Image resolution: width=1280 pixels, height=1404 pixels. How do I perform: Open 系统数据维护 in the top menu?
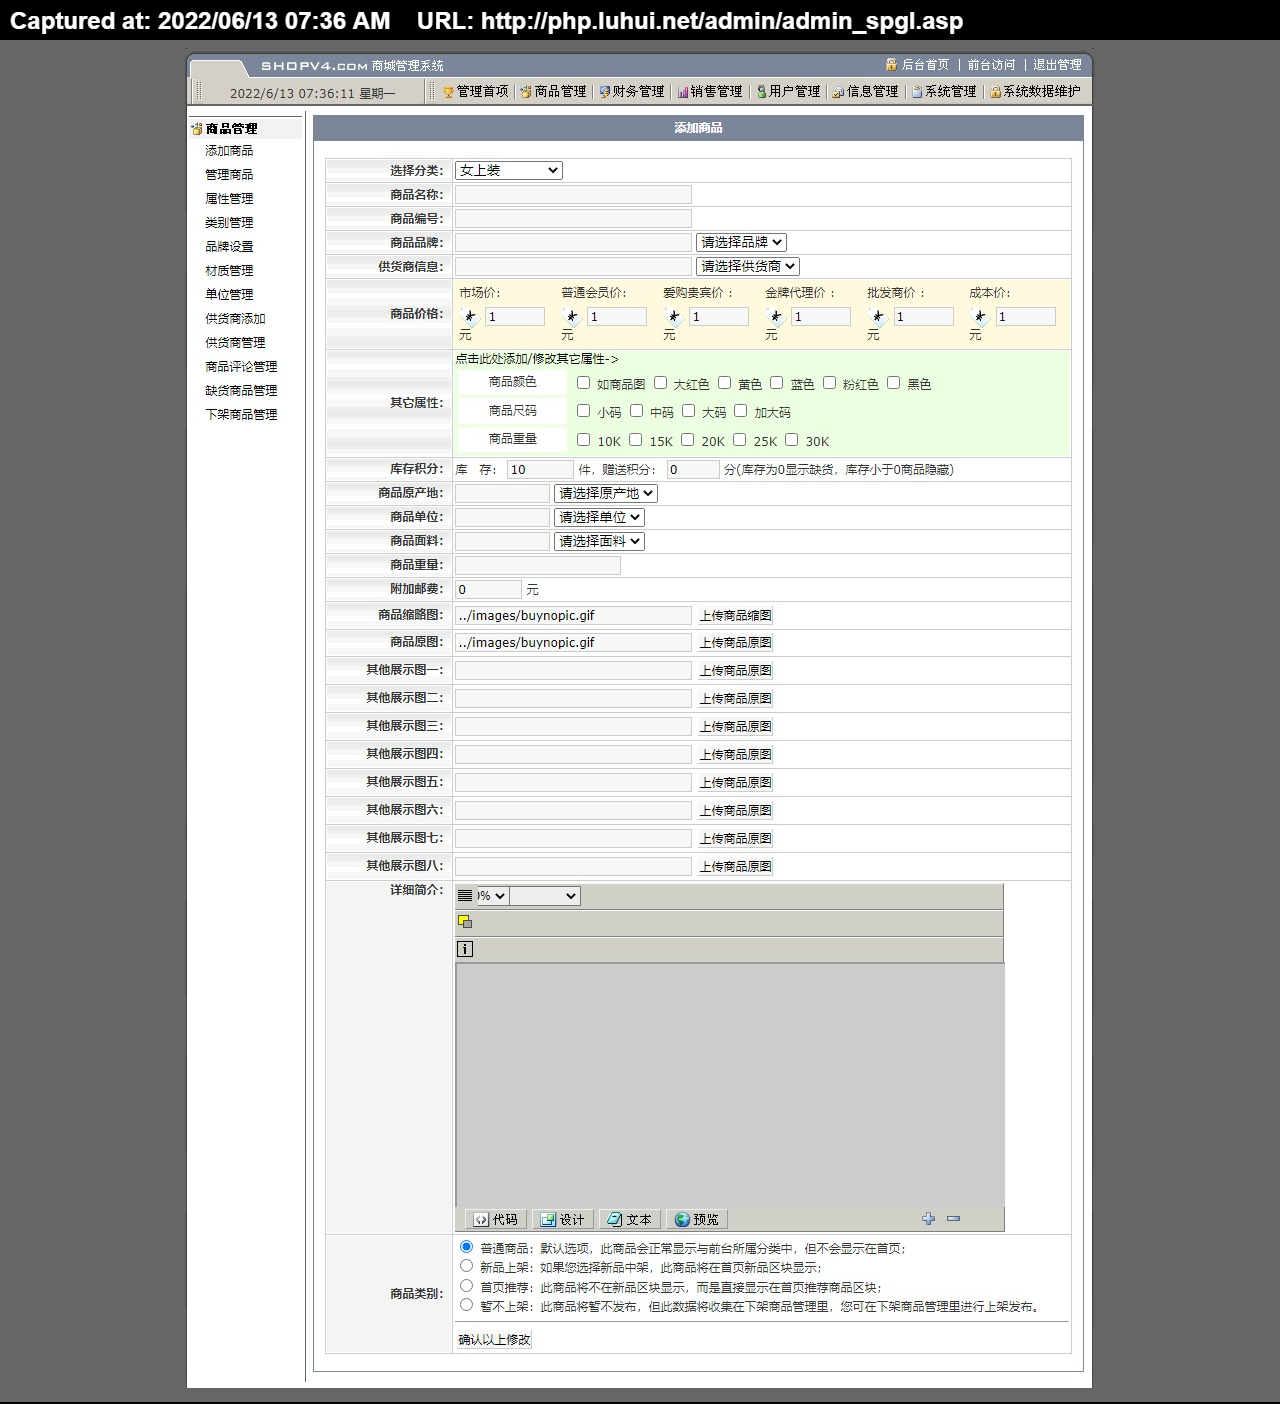point(1035,91)
